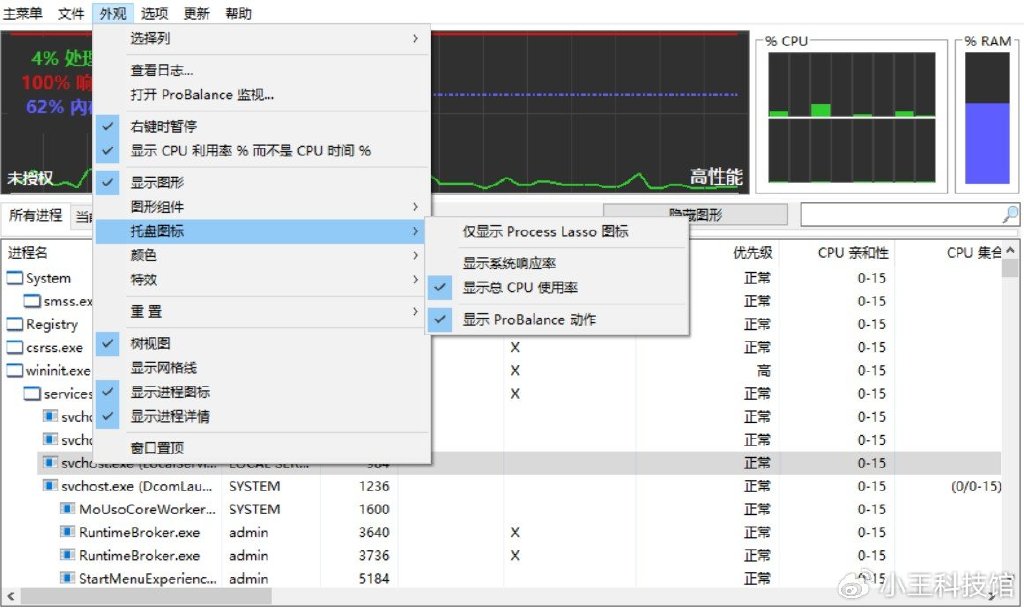Toggle 显示进程图标 option
Screen dimensions: 1024x609
[262, 392]
